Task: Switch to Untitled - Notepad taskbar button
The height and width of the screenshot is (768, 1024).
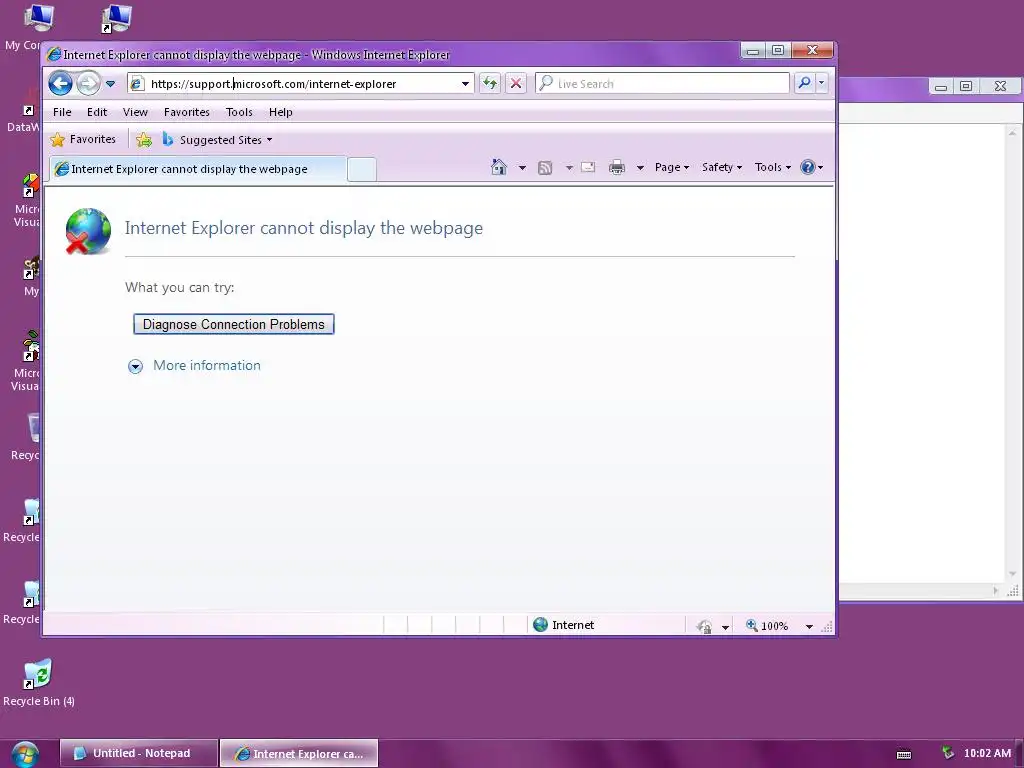Action: click(x=138, y=753)
